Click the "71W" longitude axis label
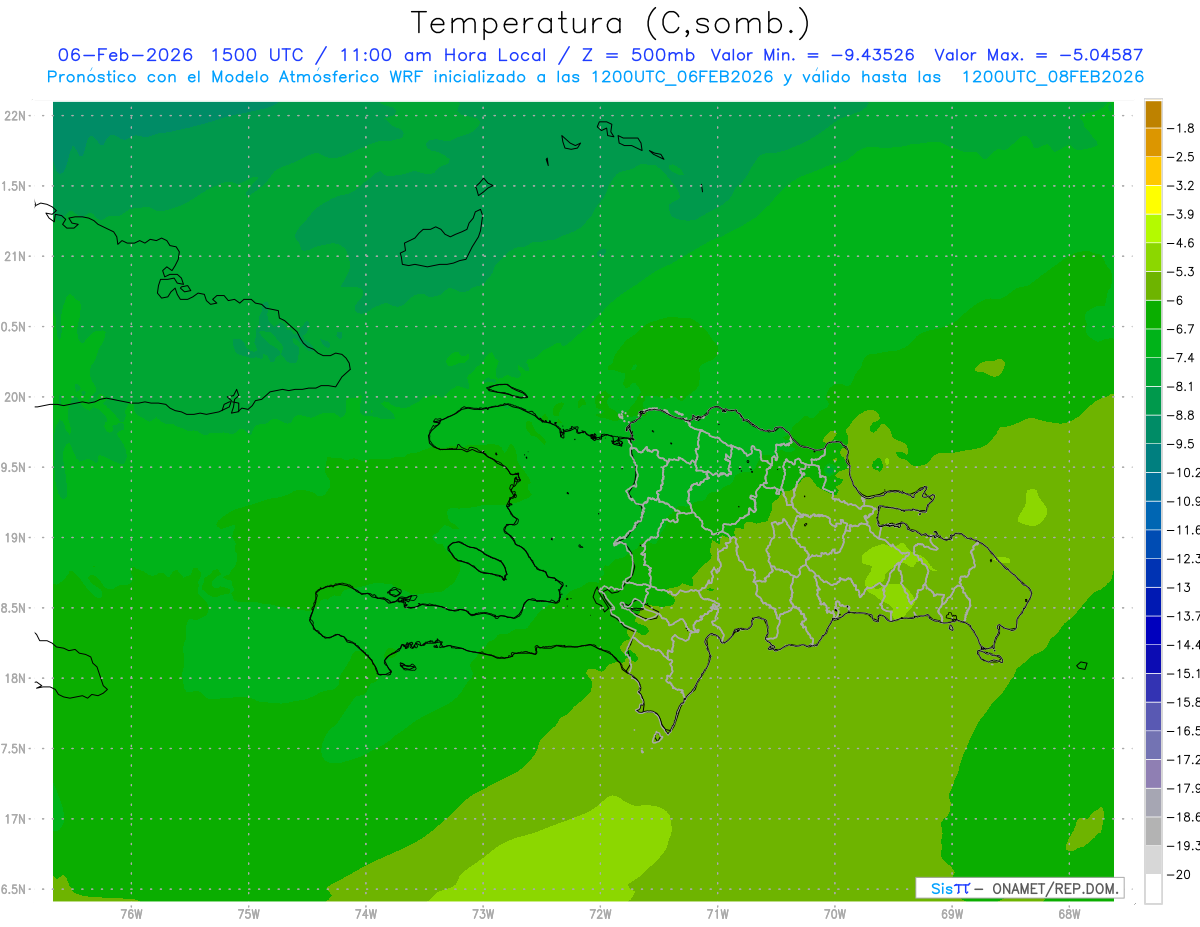The height and width of the screenshot is (927, 1200). pyautogui.click(x=717, y=913)
